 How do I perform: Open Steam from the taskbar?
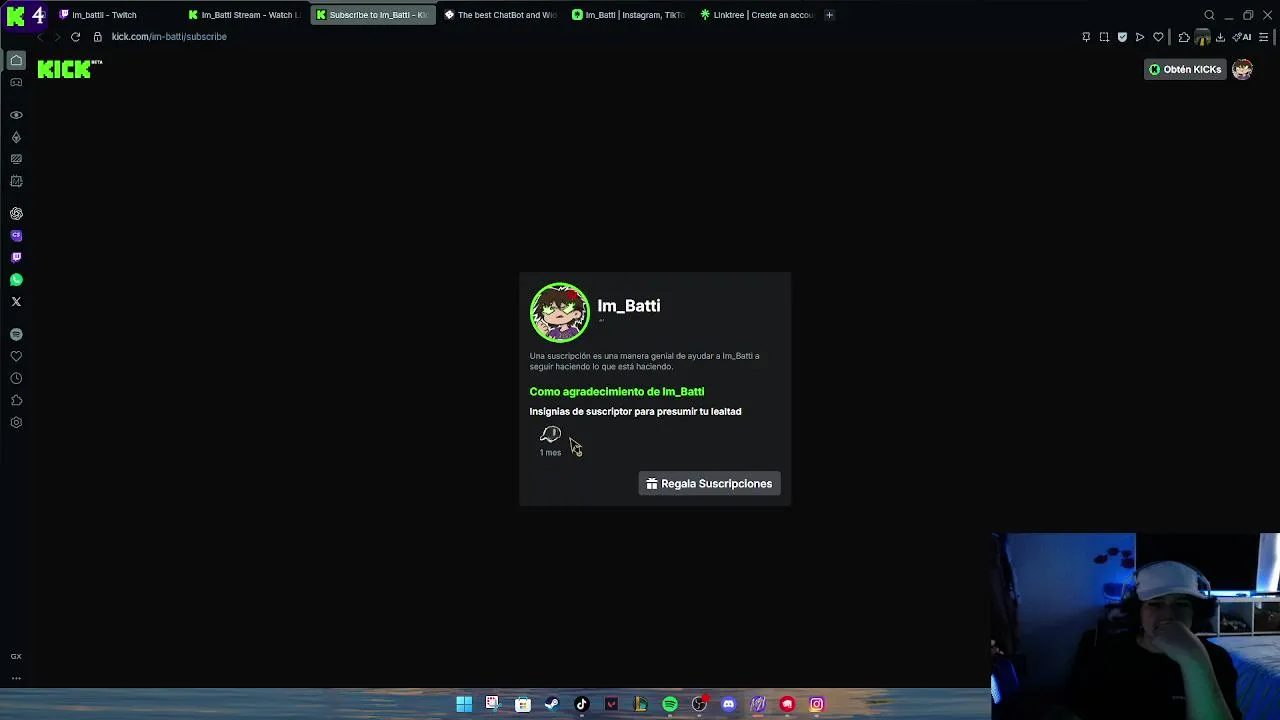552,705
